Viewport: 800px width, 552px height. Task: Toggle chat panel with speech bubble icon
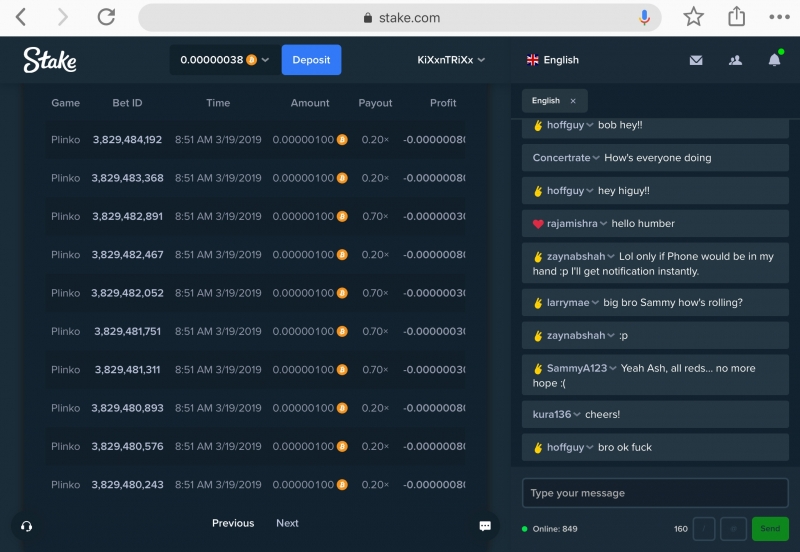click(x=485, y=526)
